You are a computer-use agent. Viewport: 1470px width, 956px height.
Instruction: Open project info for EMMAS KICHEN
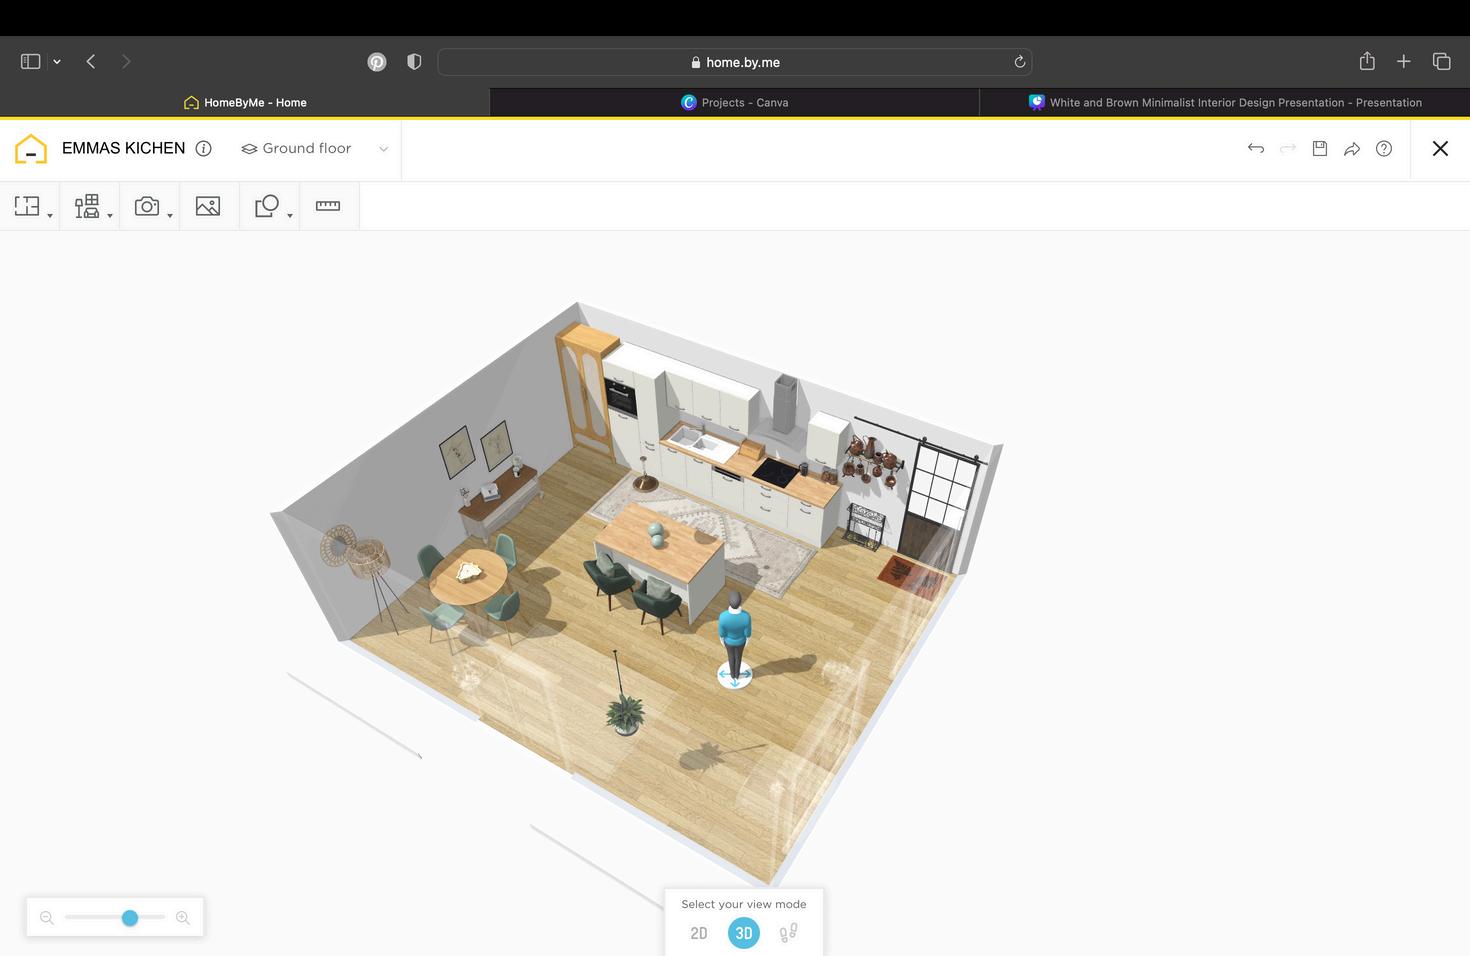click(204, 149)
